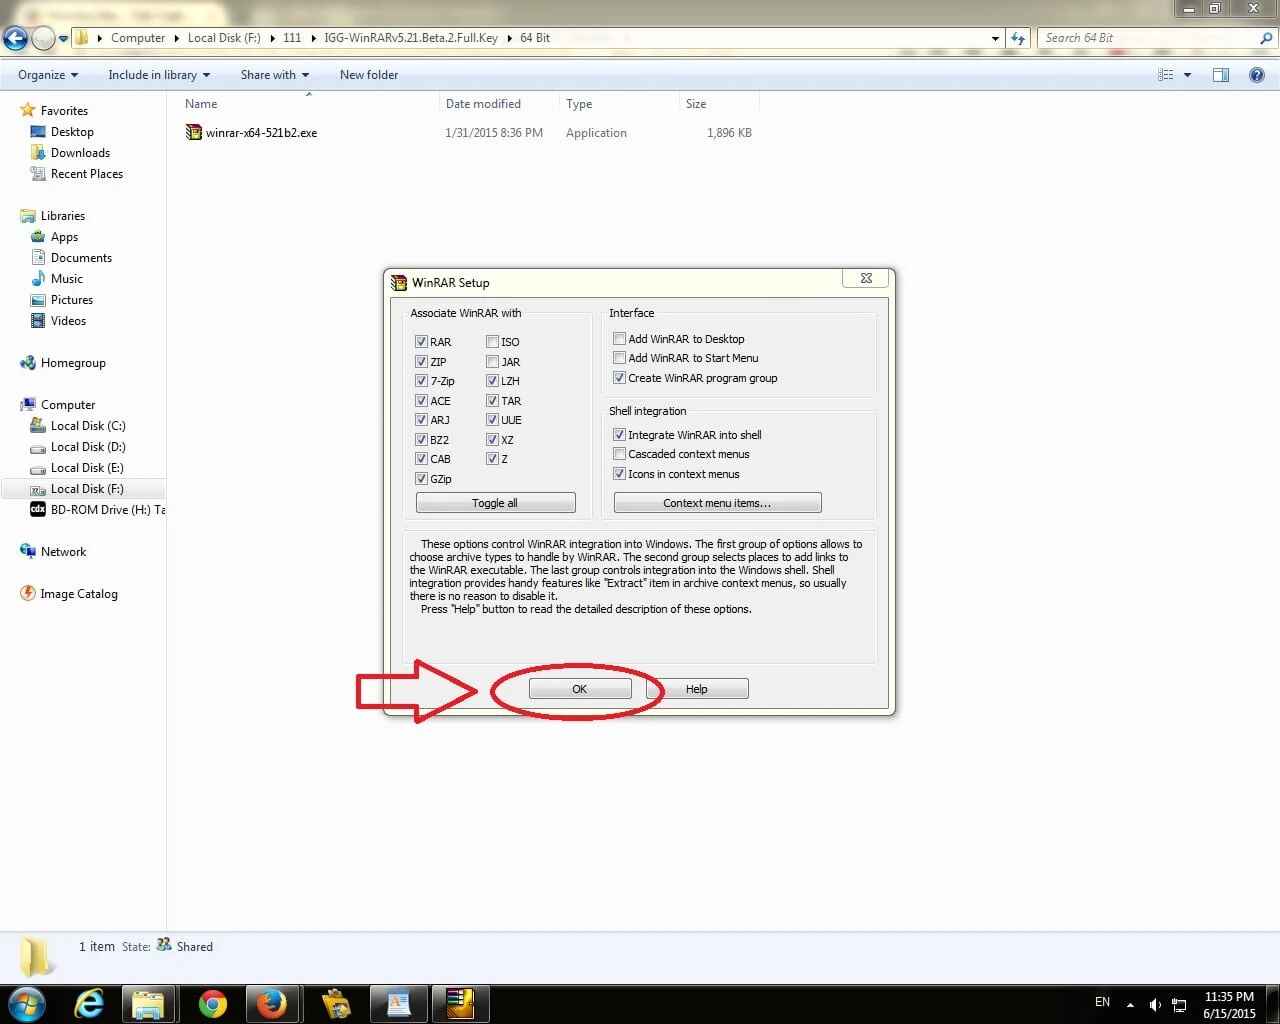Image resolution: width=1280 pixels, height=1024 pixels.
Task: Click the Windows Start orb
Action: (27, 1004)
